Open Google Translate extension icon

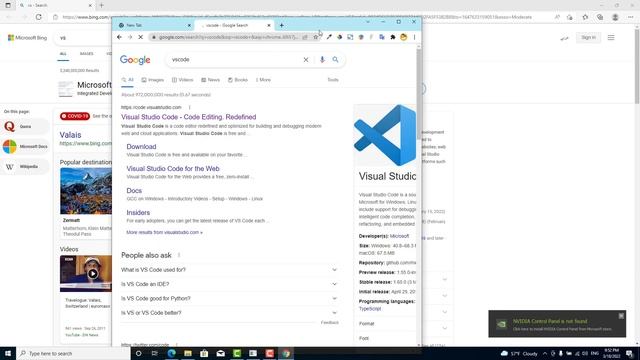coord(382,37)
